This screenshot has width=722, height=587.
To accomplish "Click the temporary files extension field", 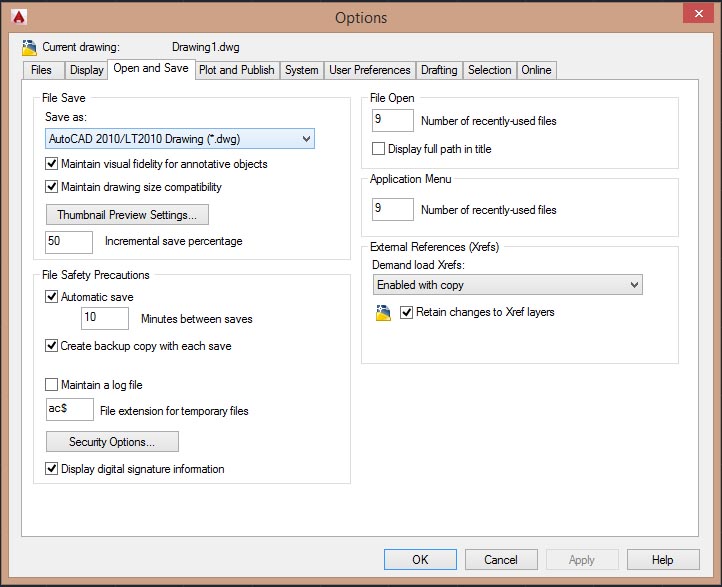I will tap(70, 409).
